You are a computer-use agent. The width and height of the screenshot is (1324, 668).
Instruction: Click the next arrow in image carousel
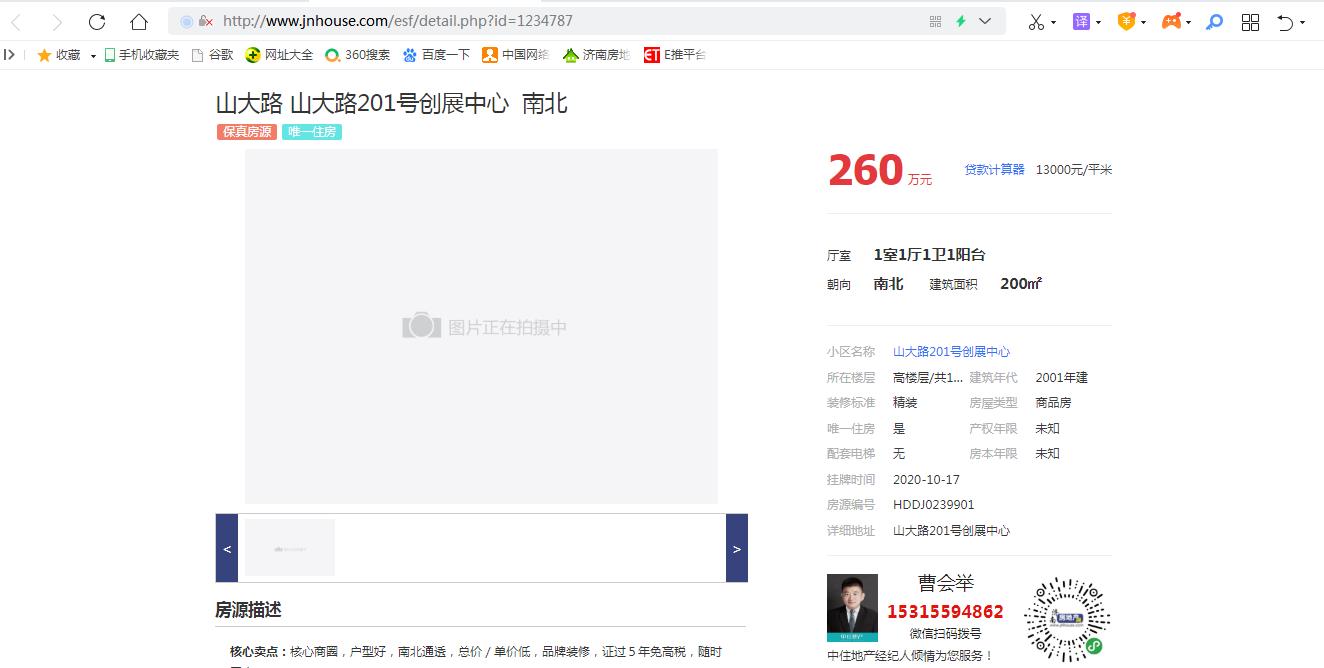(737, 548)
